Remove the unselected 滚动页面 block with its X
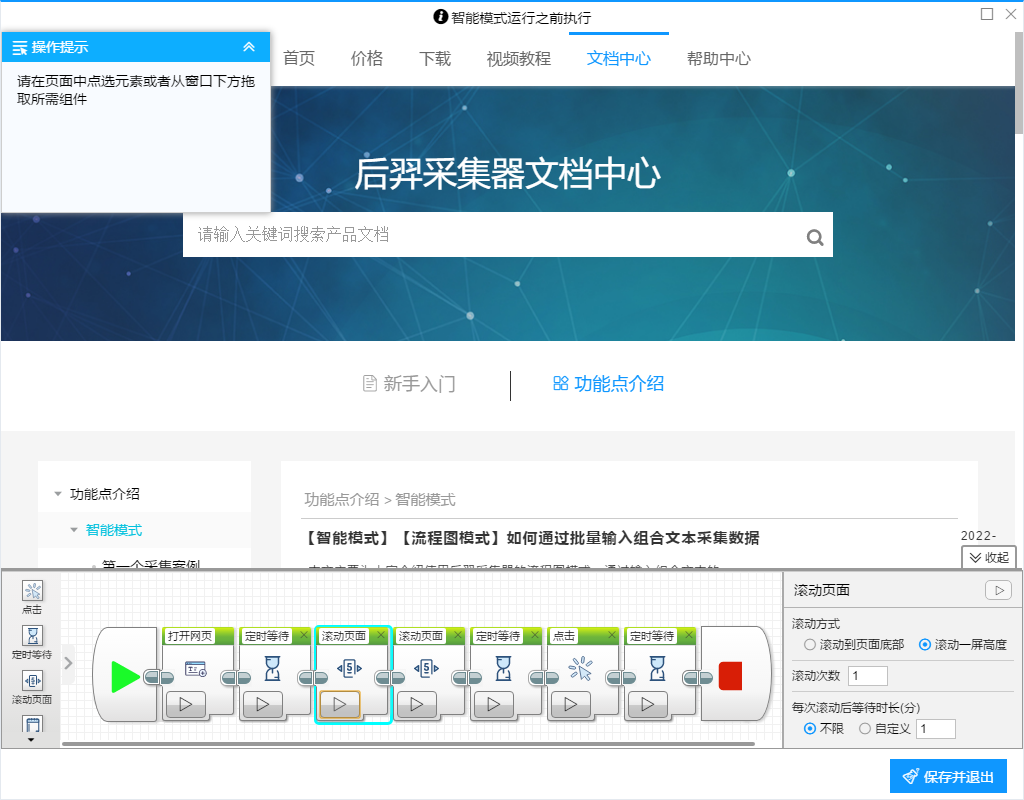This screenshot has width=1024, height=800. [x=458, y=635]
